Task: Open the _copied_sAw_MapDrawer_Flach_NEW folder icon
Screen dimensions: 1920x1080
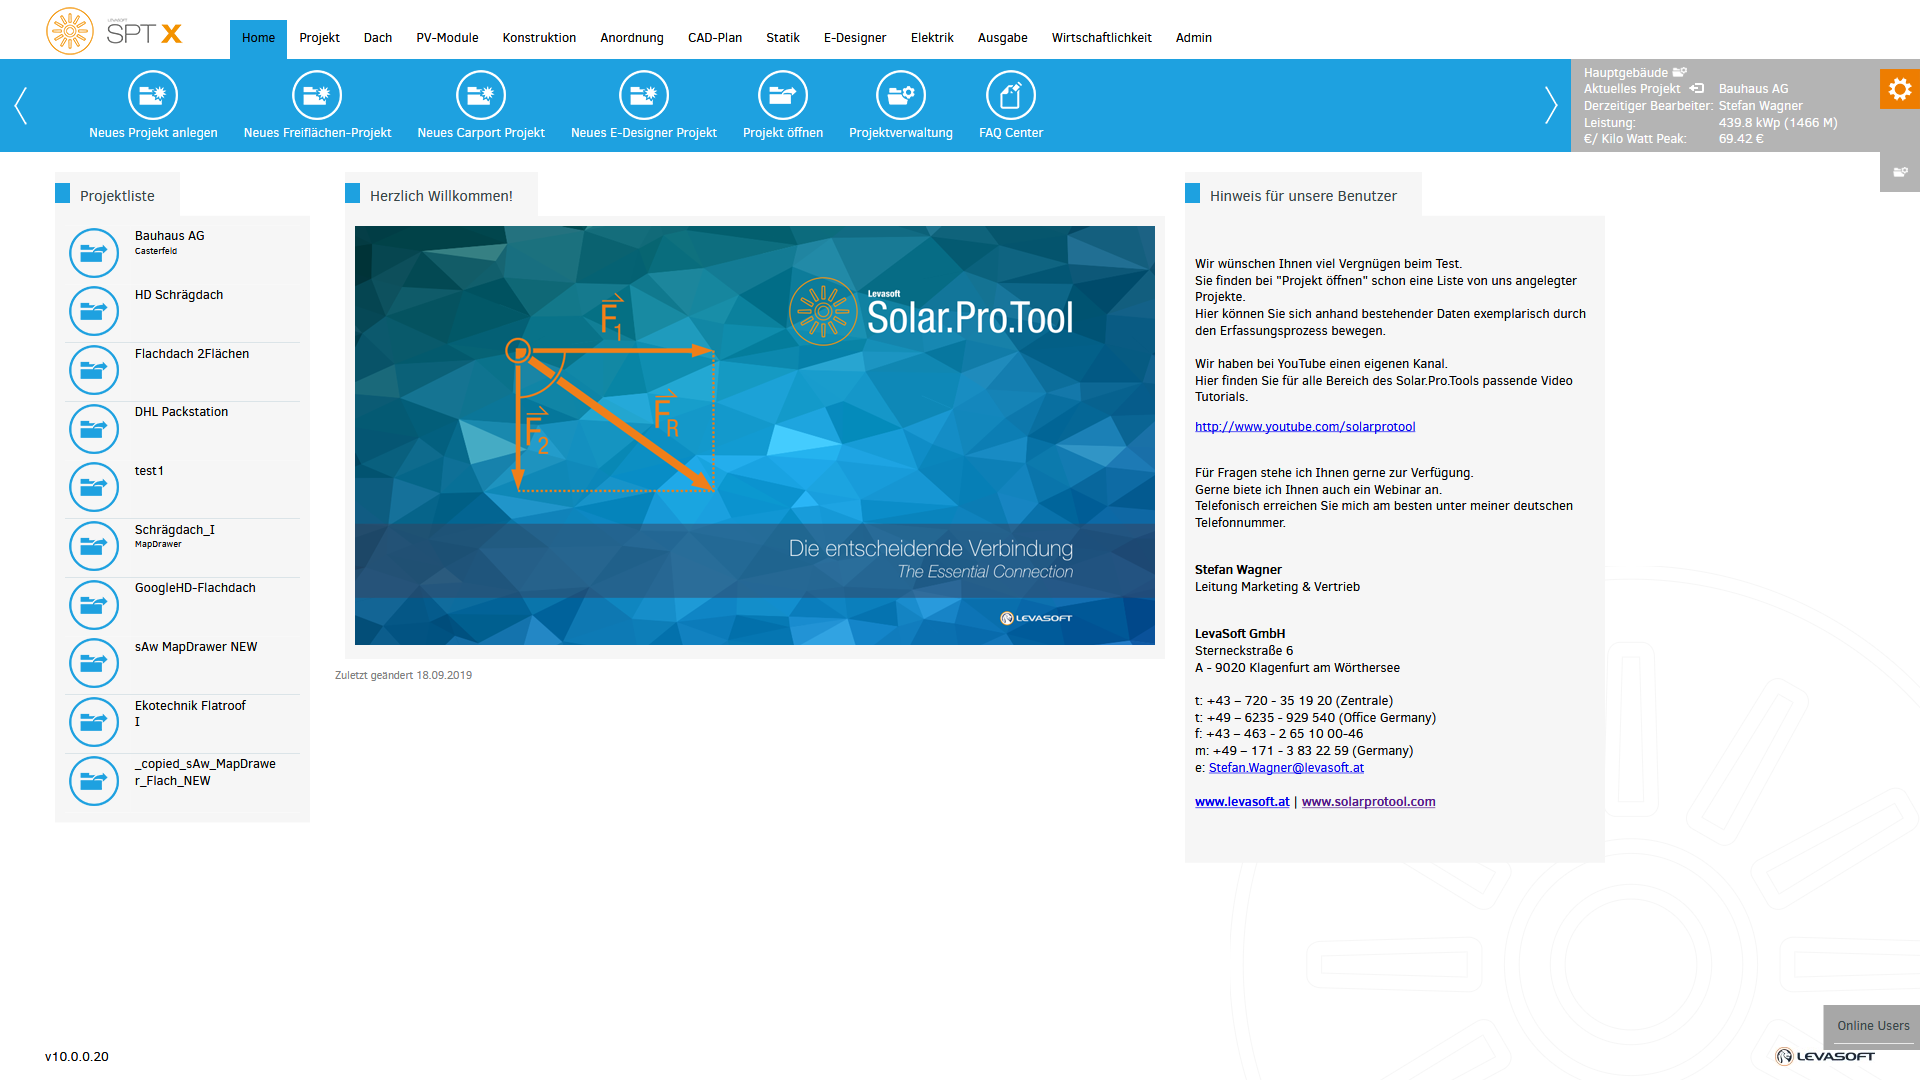Action: (x=94, y=780)
